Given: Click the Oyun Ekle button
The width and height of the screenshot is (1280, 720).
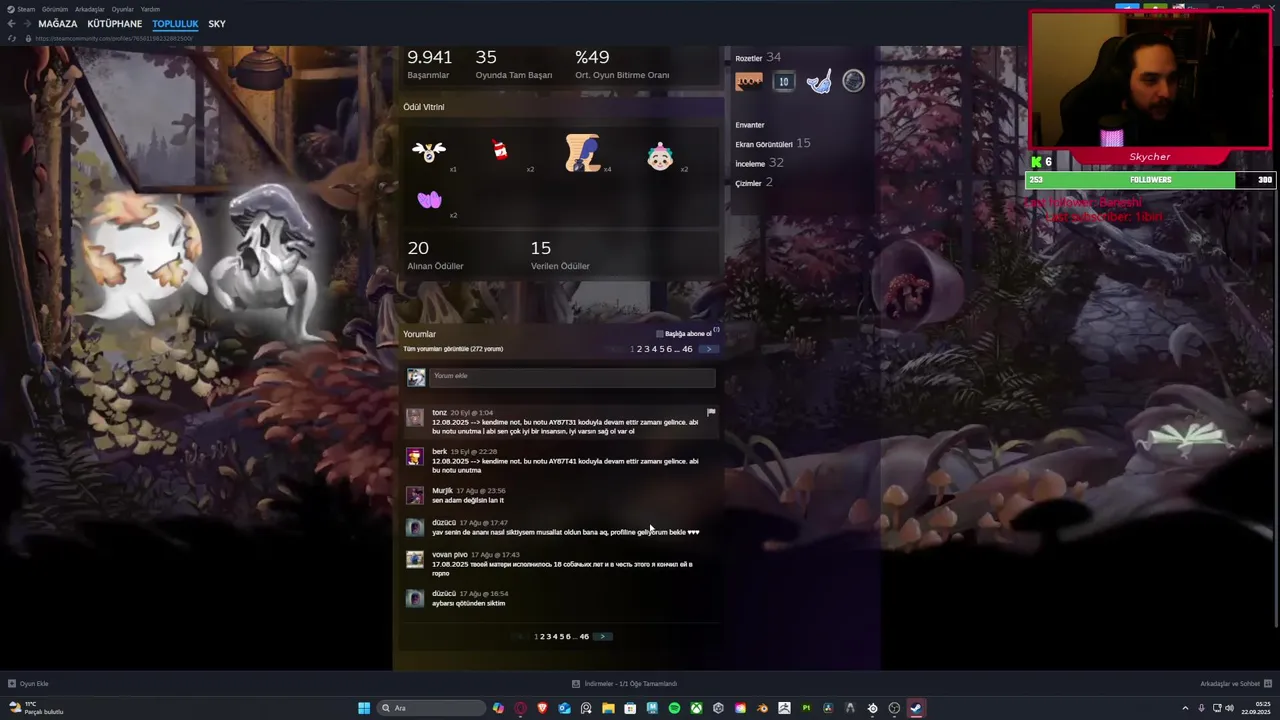Looking at the screenshot, I should click(28, 684).
